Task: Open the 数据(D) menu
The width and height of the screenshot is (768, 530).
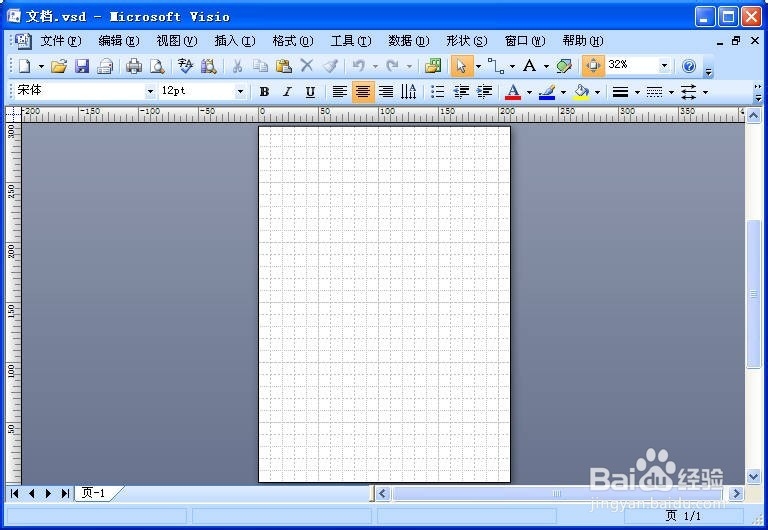Action: [x=409, y=41]
